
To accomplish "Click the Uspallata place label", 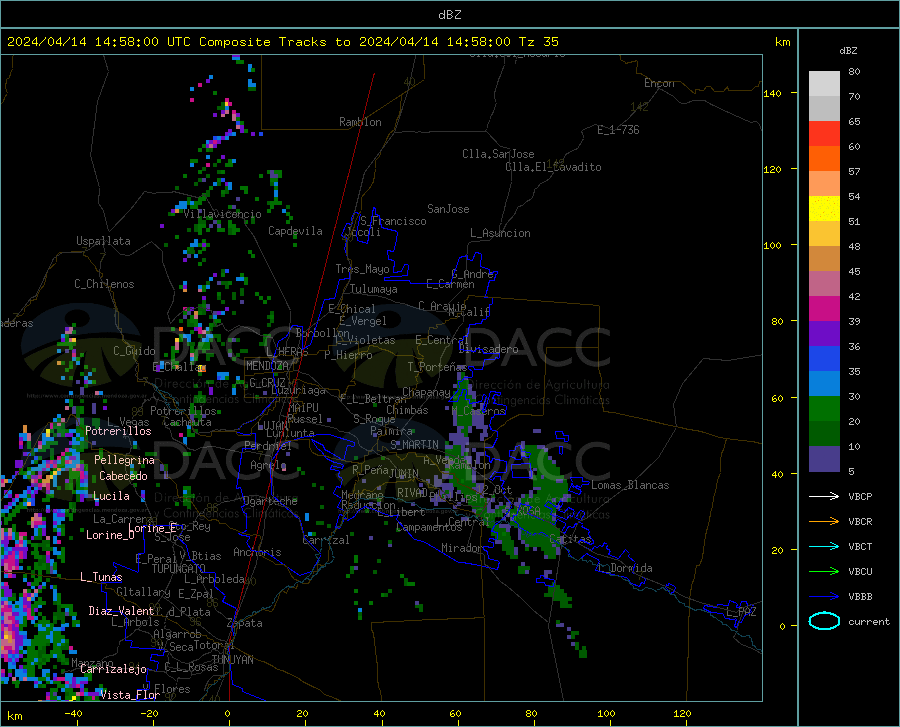I will (103, 241).
